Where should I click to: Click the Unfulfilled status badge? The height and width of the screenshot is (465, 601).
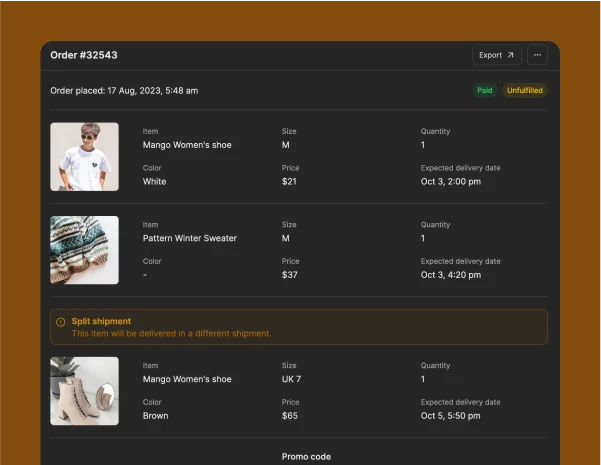pos(525,90)
